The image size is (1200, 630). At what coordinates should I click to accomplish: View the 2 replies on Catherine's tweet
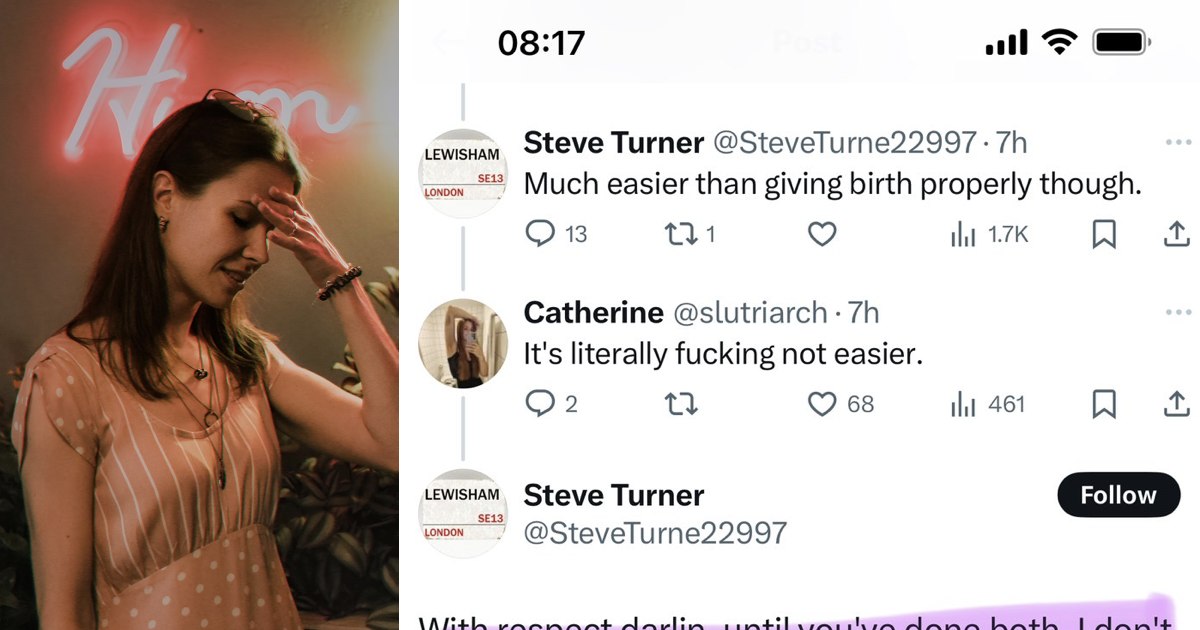[549, 404]
